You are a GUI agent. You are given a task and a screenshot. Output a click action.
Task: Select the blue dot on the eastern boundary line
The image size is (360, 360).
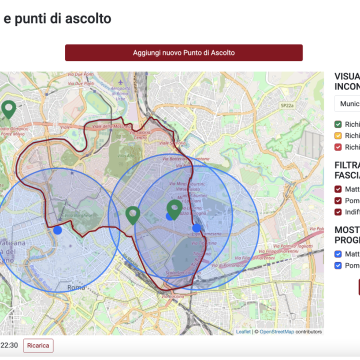coord(197,228)
